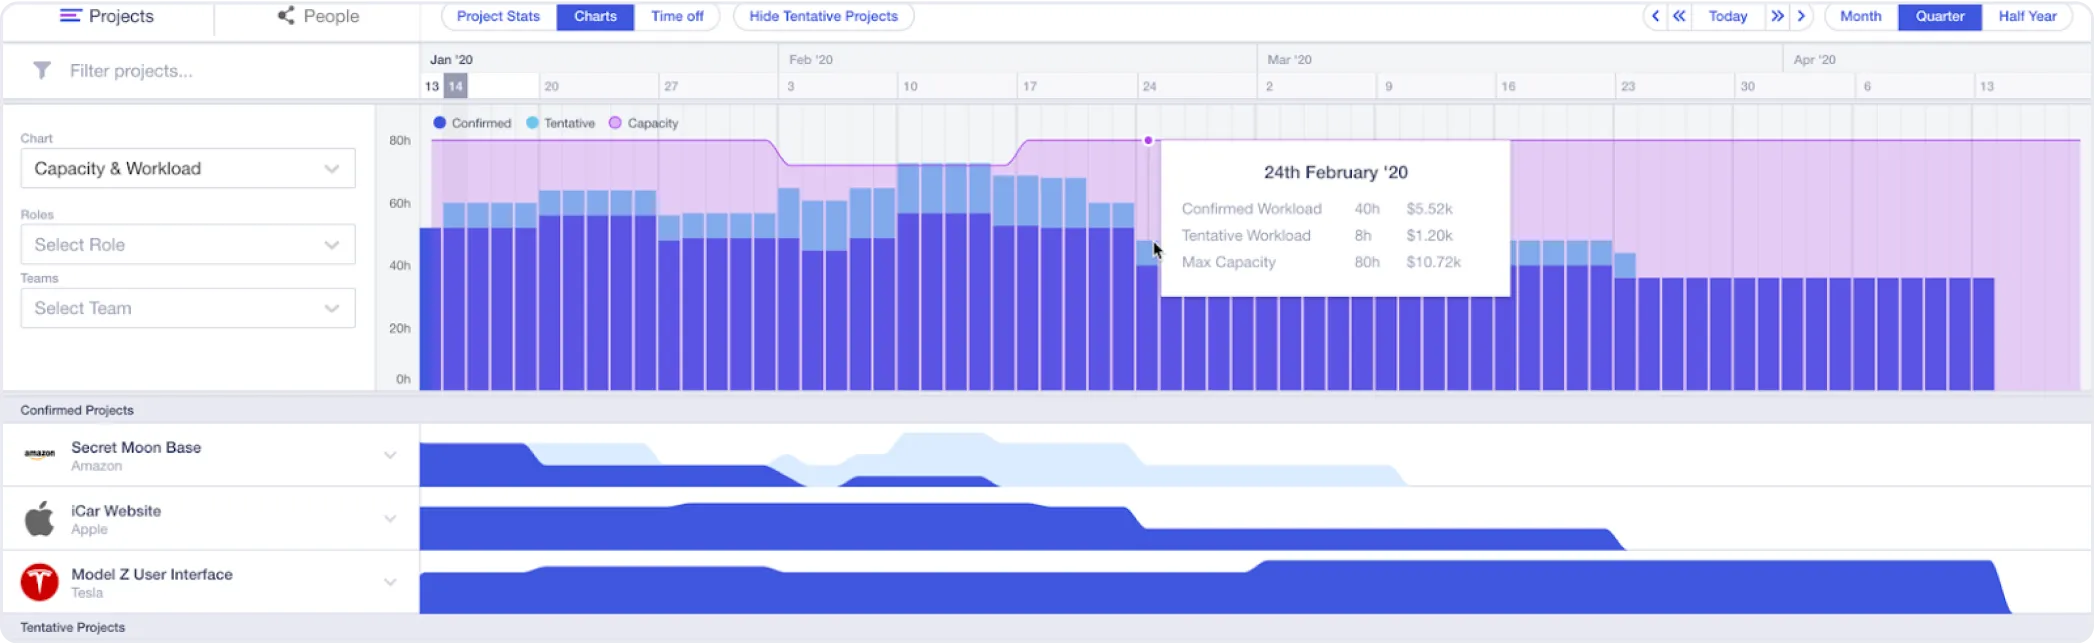Click the Apple logo icon
The height and width of the screenshot is (643, 2094).
(x=40, y=519)
